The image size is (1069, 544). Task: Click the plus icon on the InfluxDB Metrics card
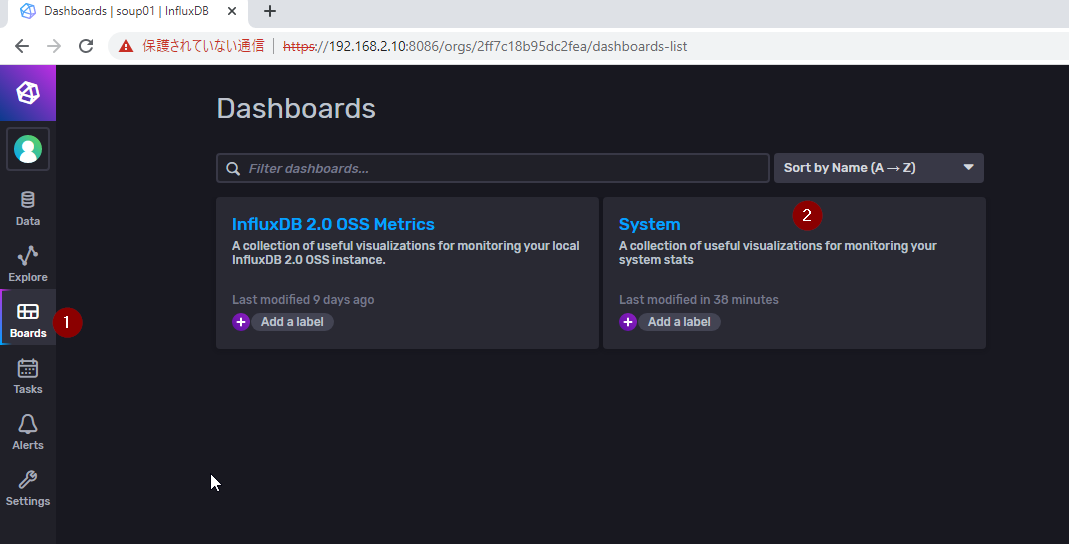[241, 322]
